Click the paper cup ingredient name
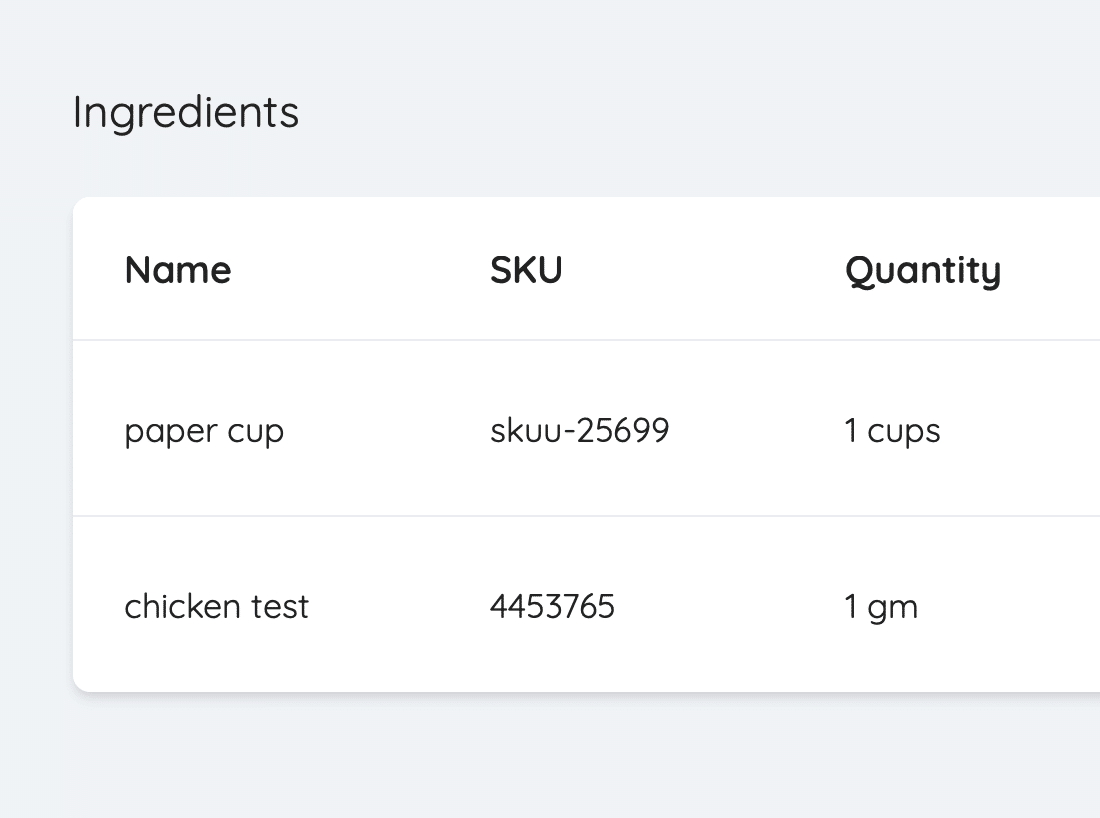 [x=204, y=430]
